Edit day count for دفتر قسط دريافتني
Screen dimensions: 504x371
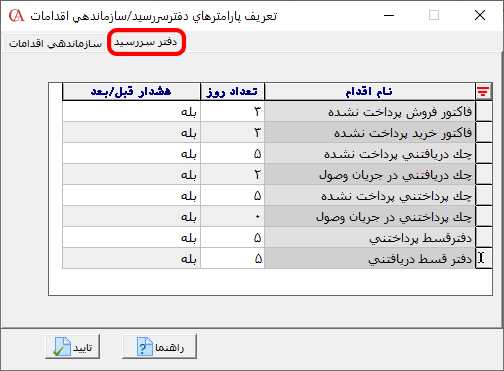click(232, 258)
